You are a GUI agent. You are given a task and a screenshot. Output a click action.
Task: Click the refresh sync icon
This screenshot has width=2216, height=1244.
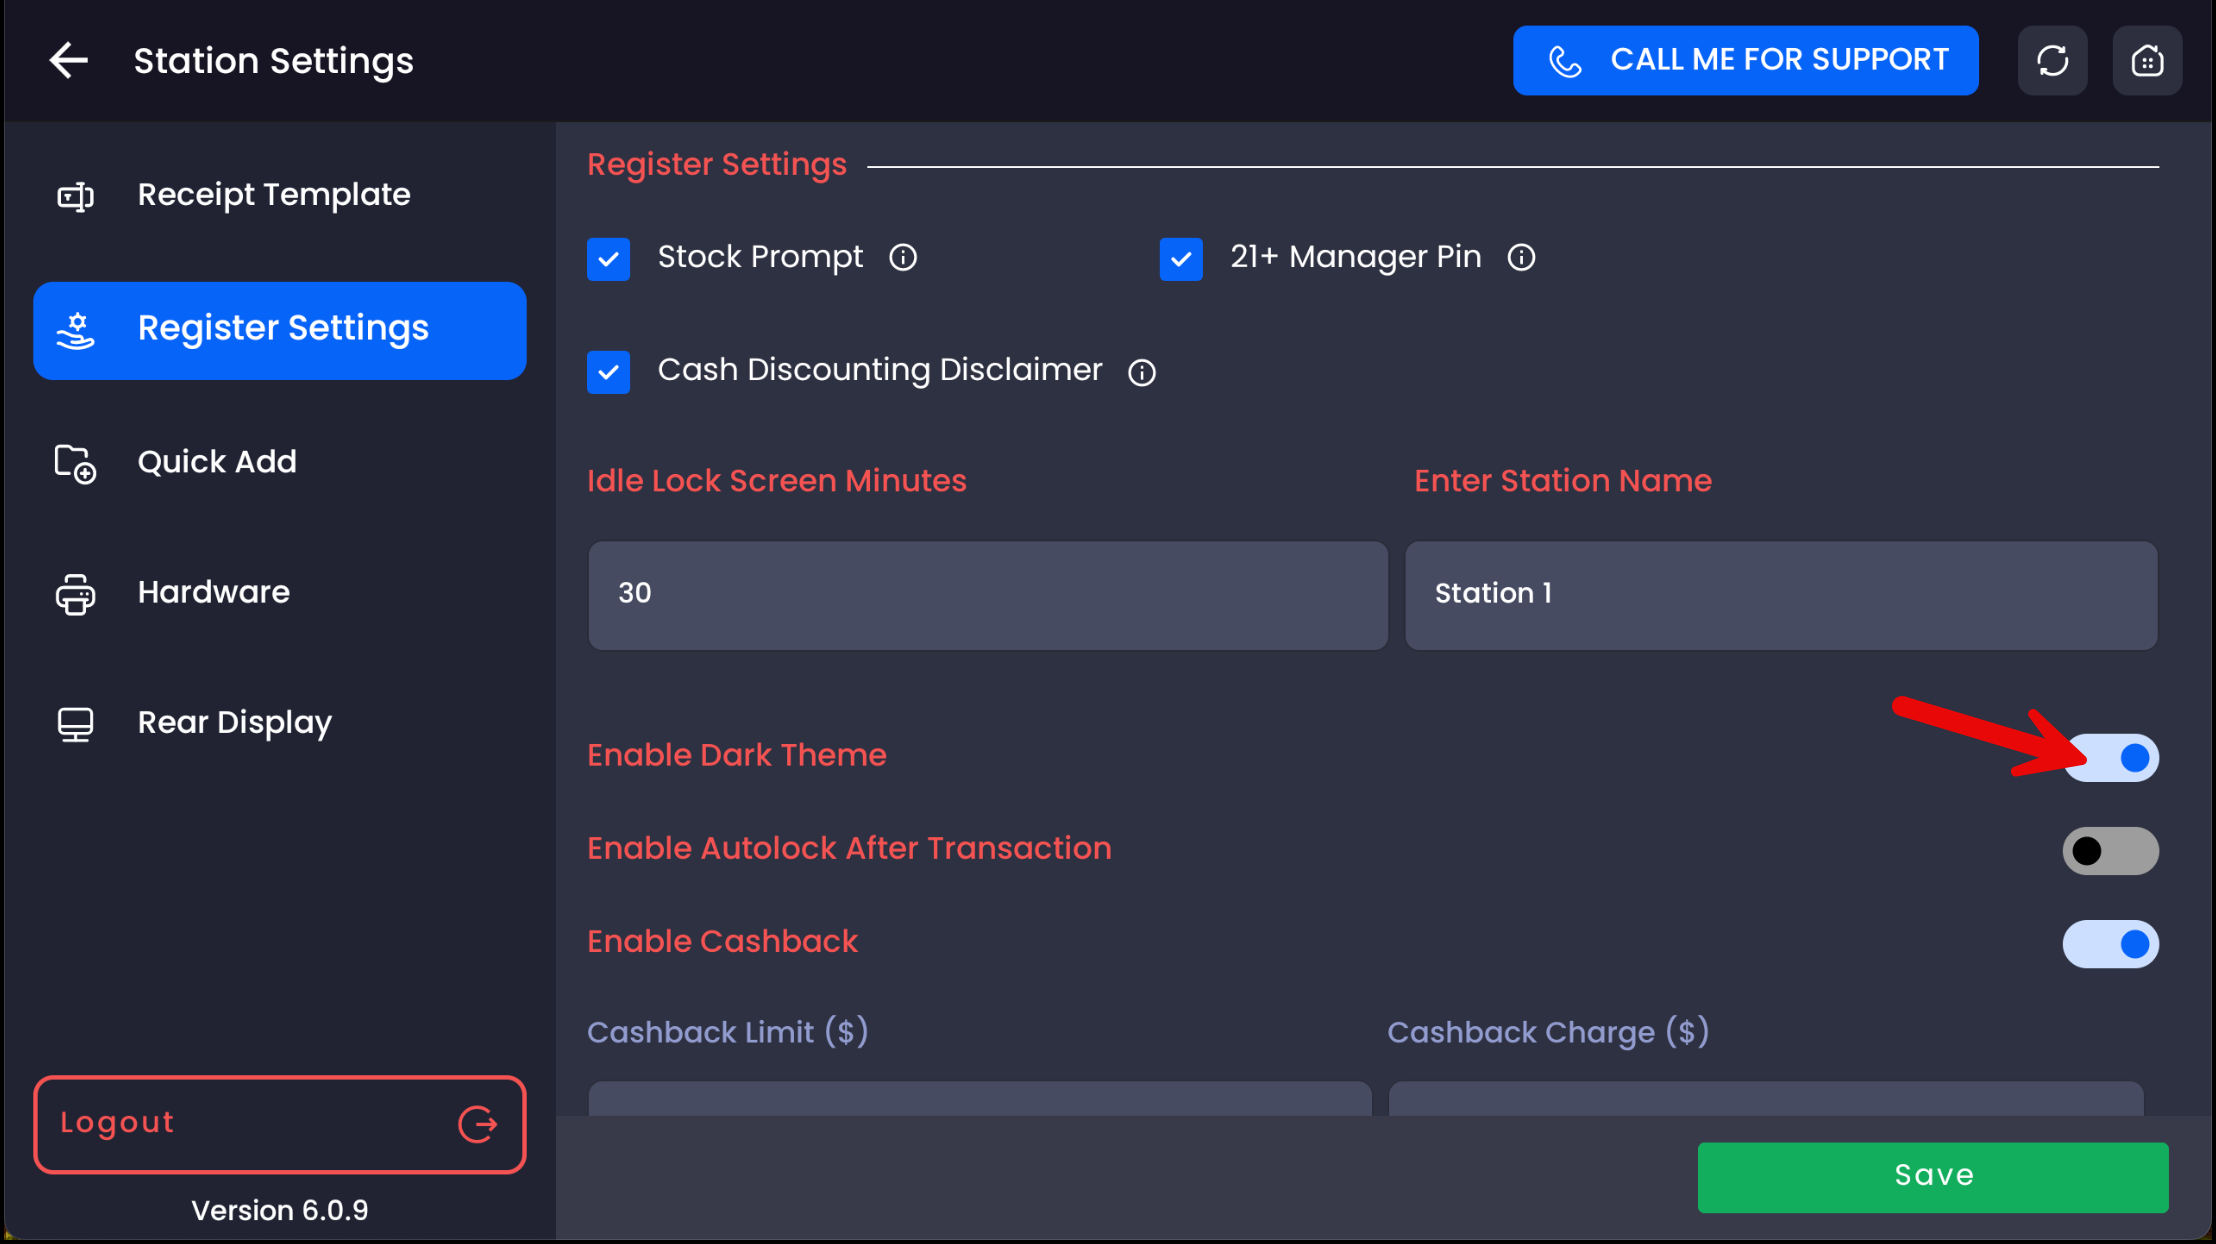click(x=2052, y=60)
